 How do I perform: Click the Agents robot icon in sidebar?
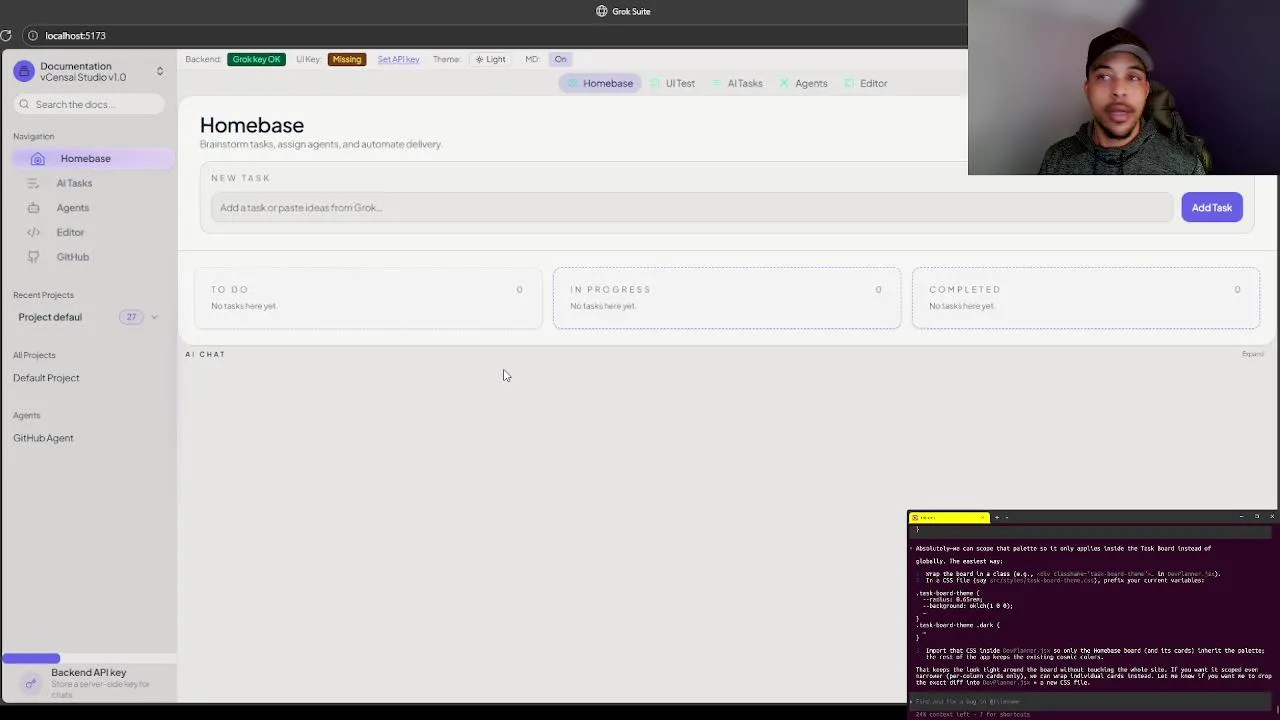pos(33,208)
